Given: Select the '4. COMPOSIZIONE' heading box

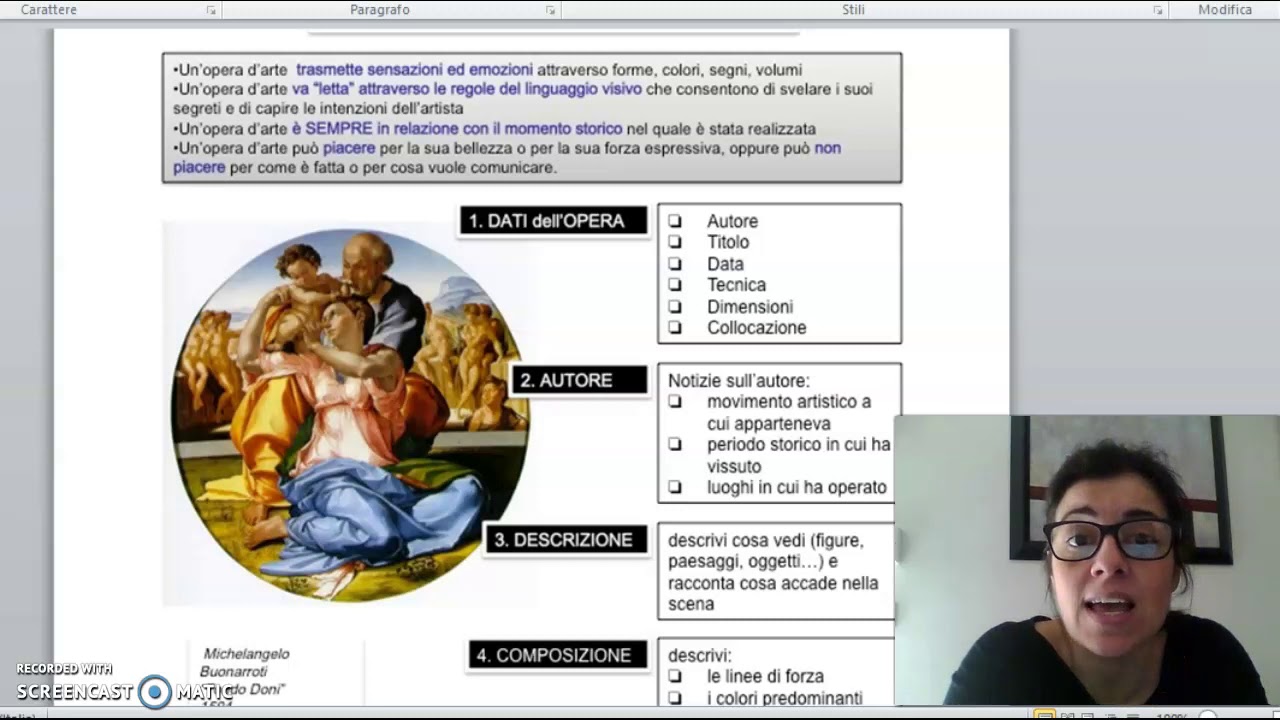Looking at the screenshot, I should coord(557,655).
